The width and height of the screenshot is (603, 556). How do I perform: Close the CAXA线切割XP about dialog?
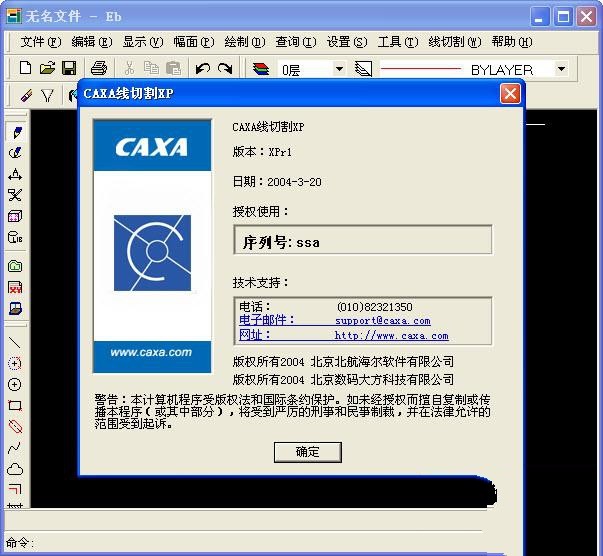pyautogui.click(x=510, y=93)
